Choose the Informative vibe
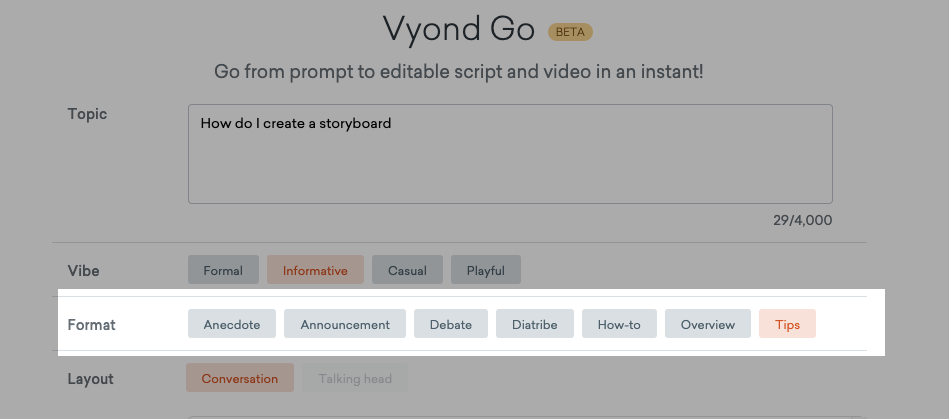This screenshot has height=419, width=949. point(315,270)
